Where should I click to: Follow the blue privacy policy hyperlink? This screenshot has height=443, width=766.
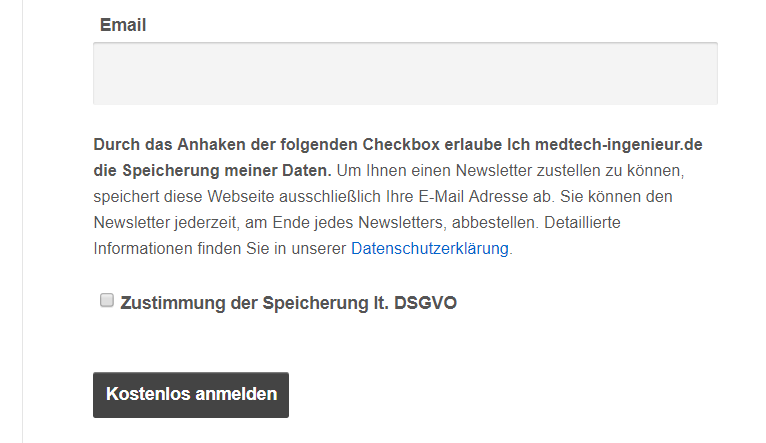(x=429, y=248)
